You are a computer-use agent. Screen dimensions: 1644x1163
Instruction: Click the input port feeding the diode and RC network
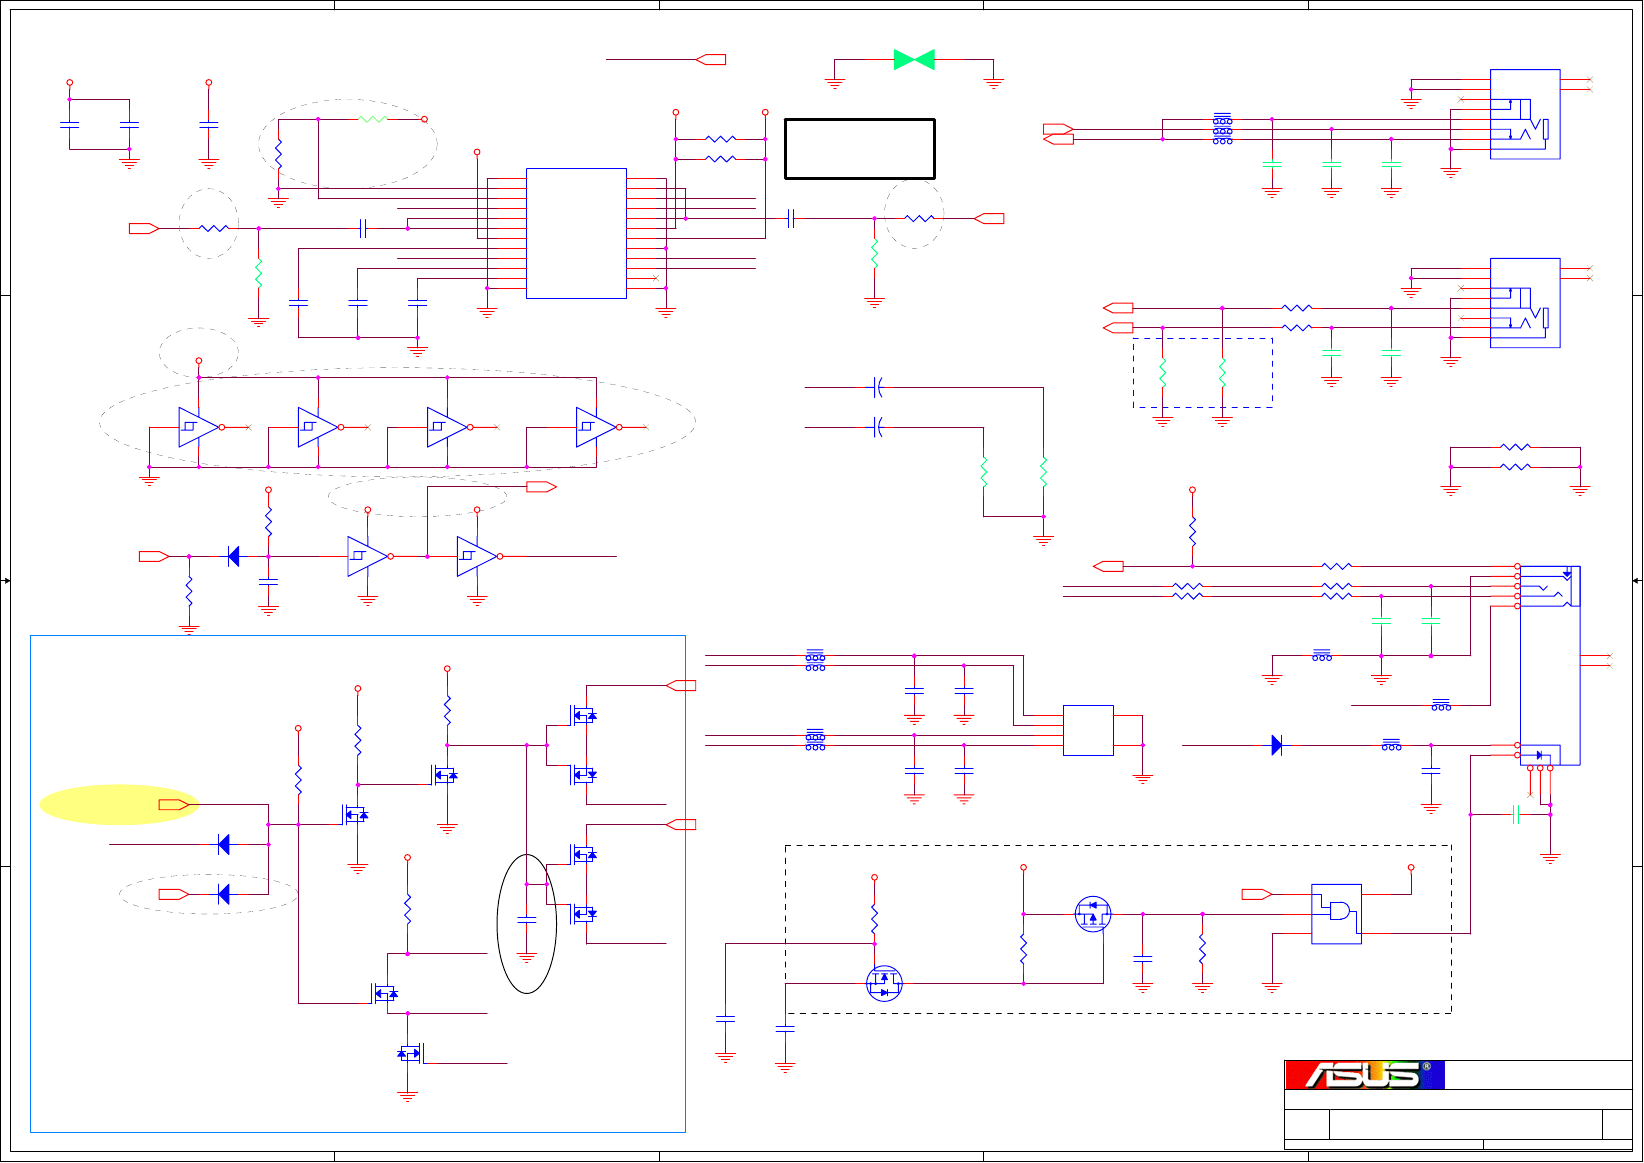click(x=154, y=556)
